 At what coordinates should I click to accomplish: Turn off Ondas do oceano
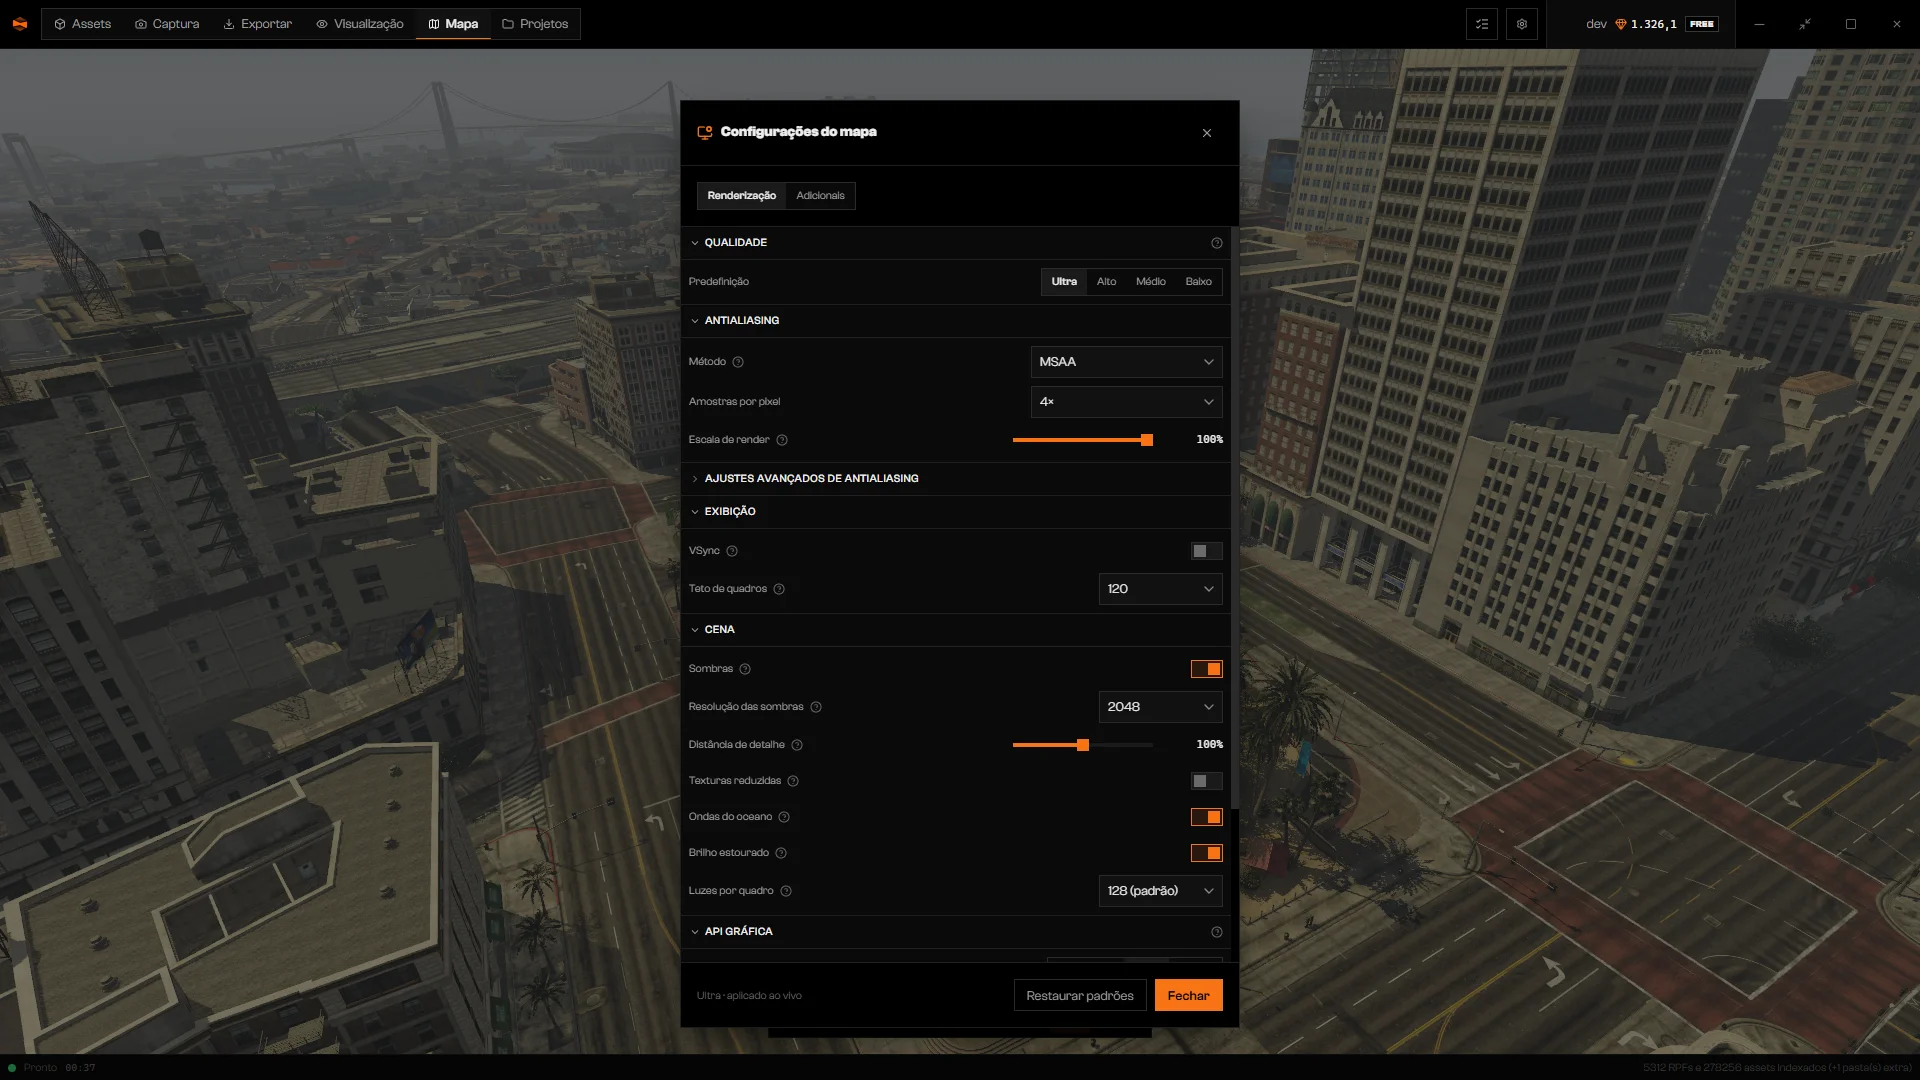pyautogui.click(x=1206, y=817)
